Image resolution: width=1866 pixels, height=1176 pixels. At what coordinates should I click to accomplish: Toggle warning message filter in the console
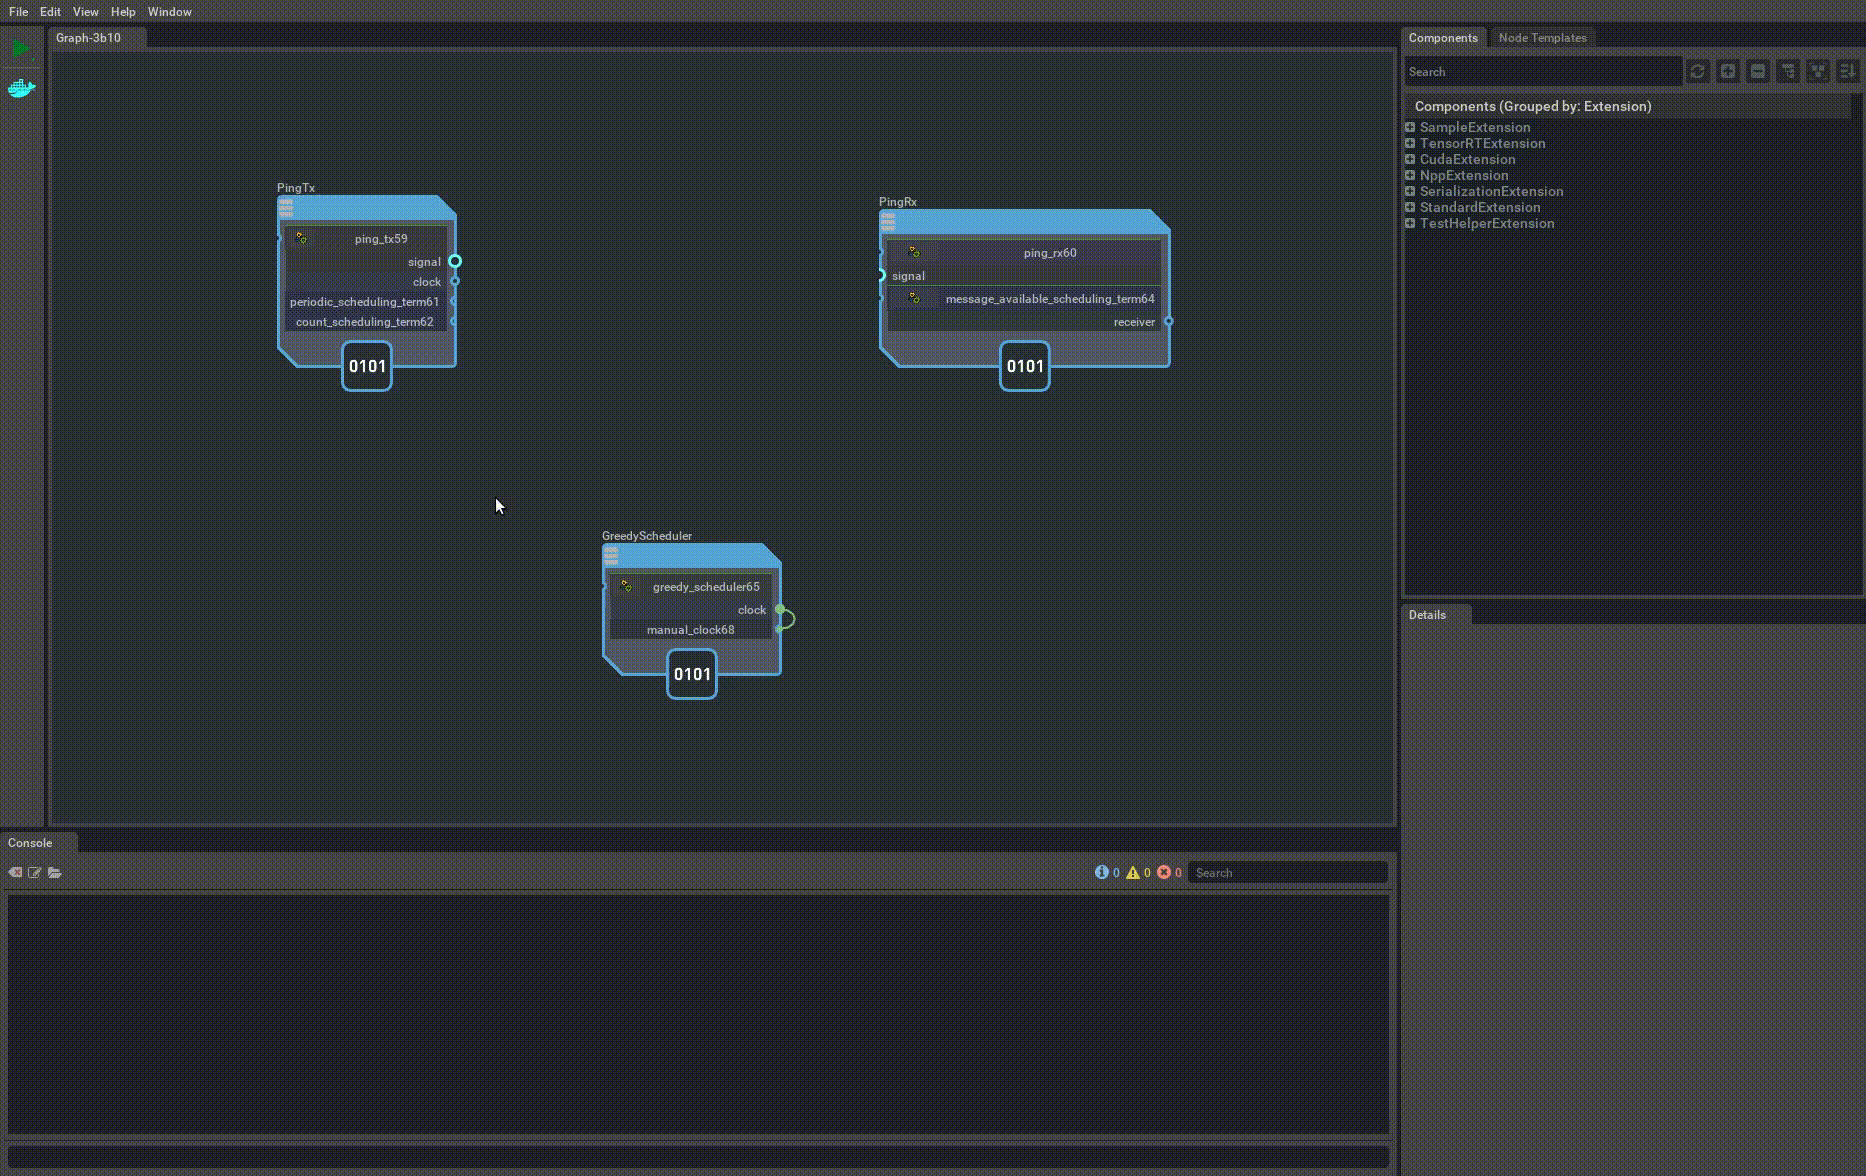tap(1133, 871)
